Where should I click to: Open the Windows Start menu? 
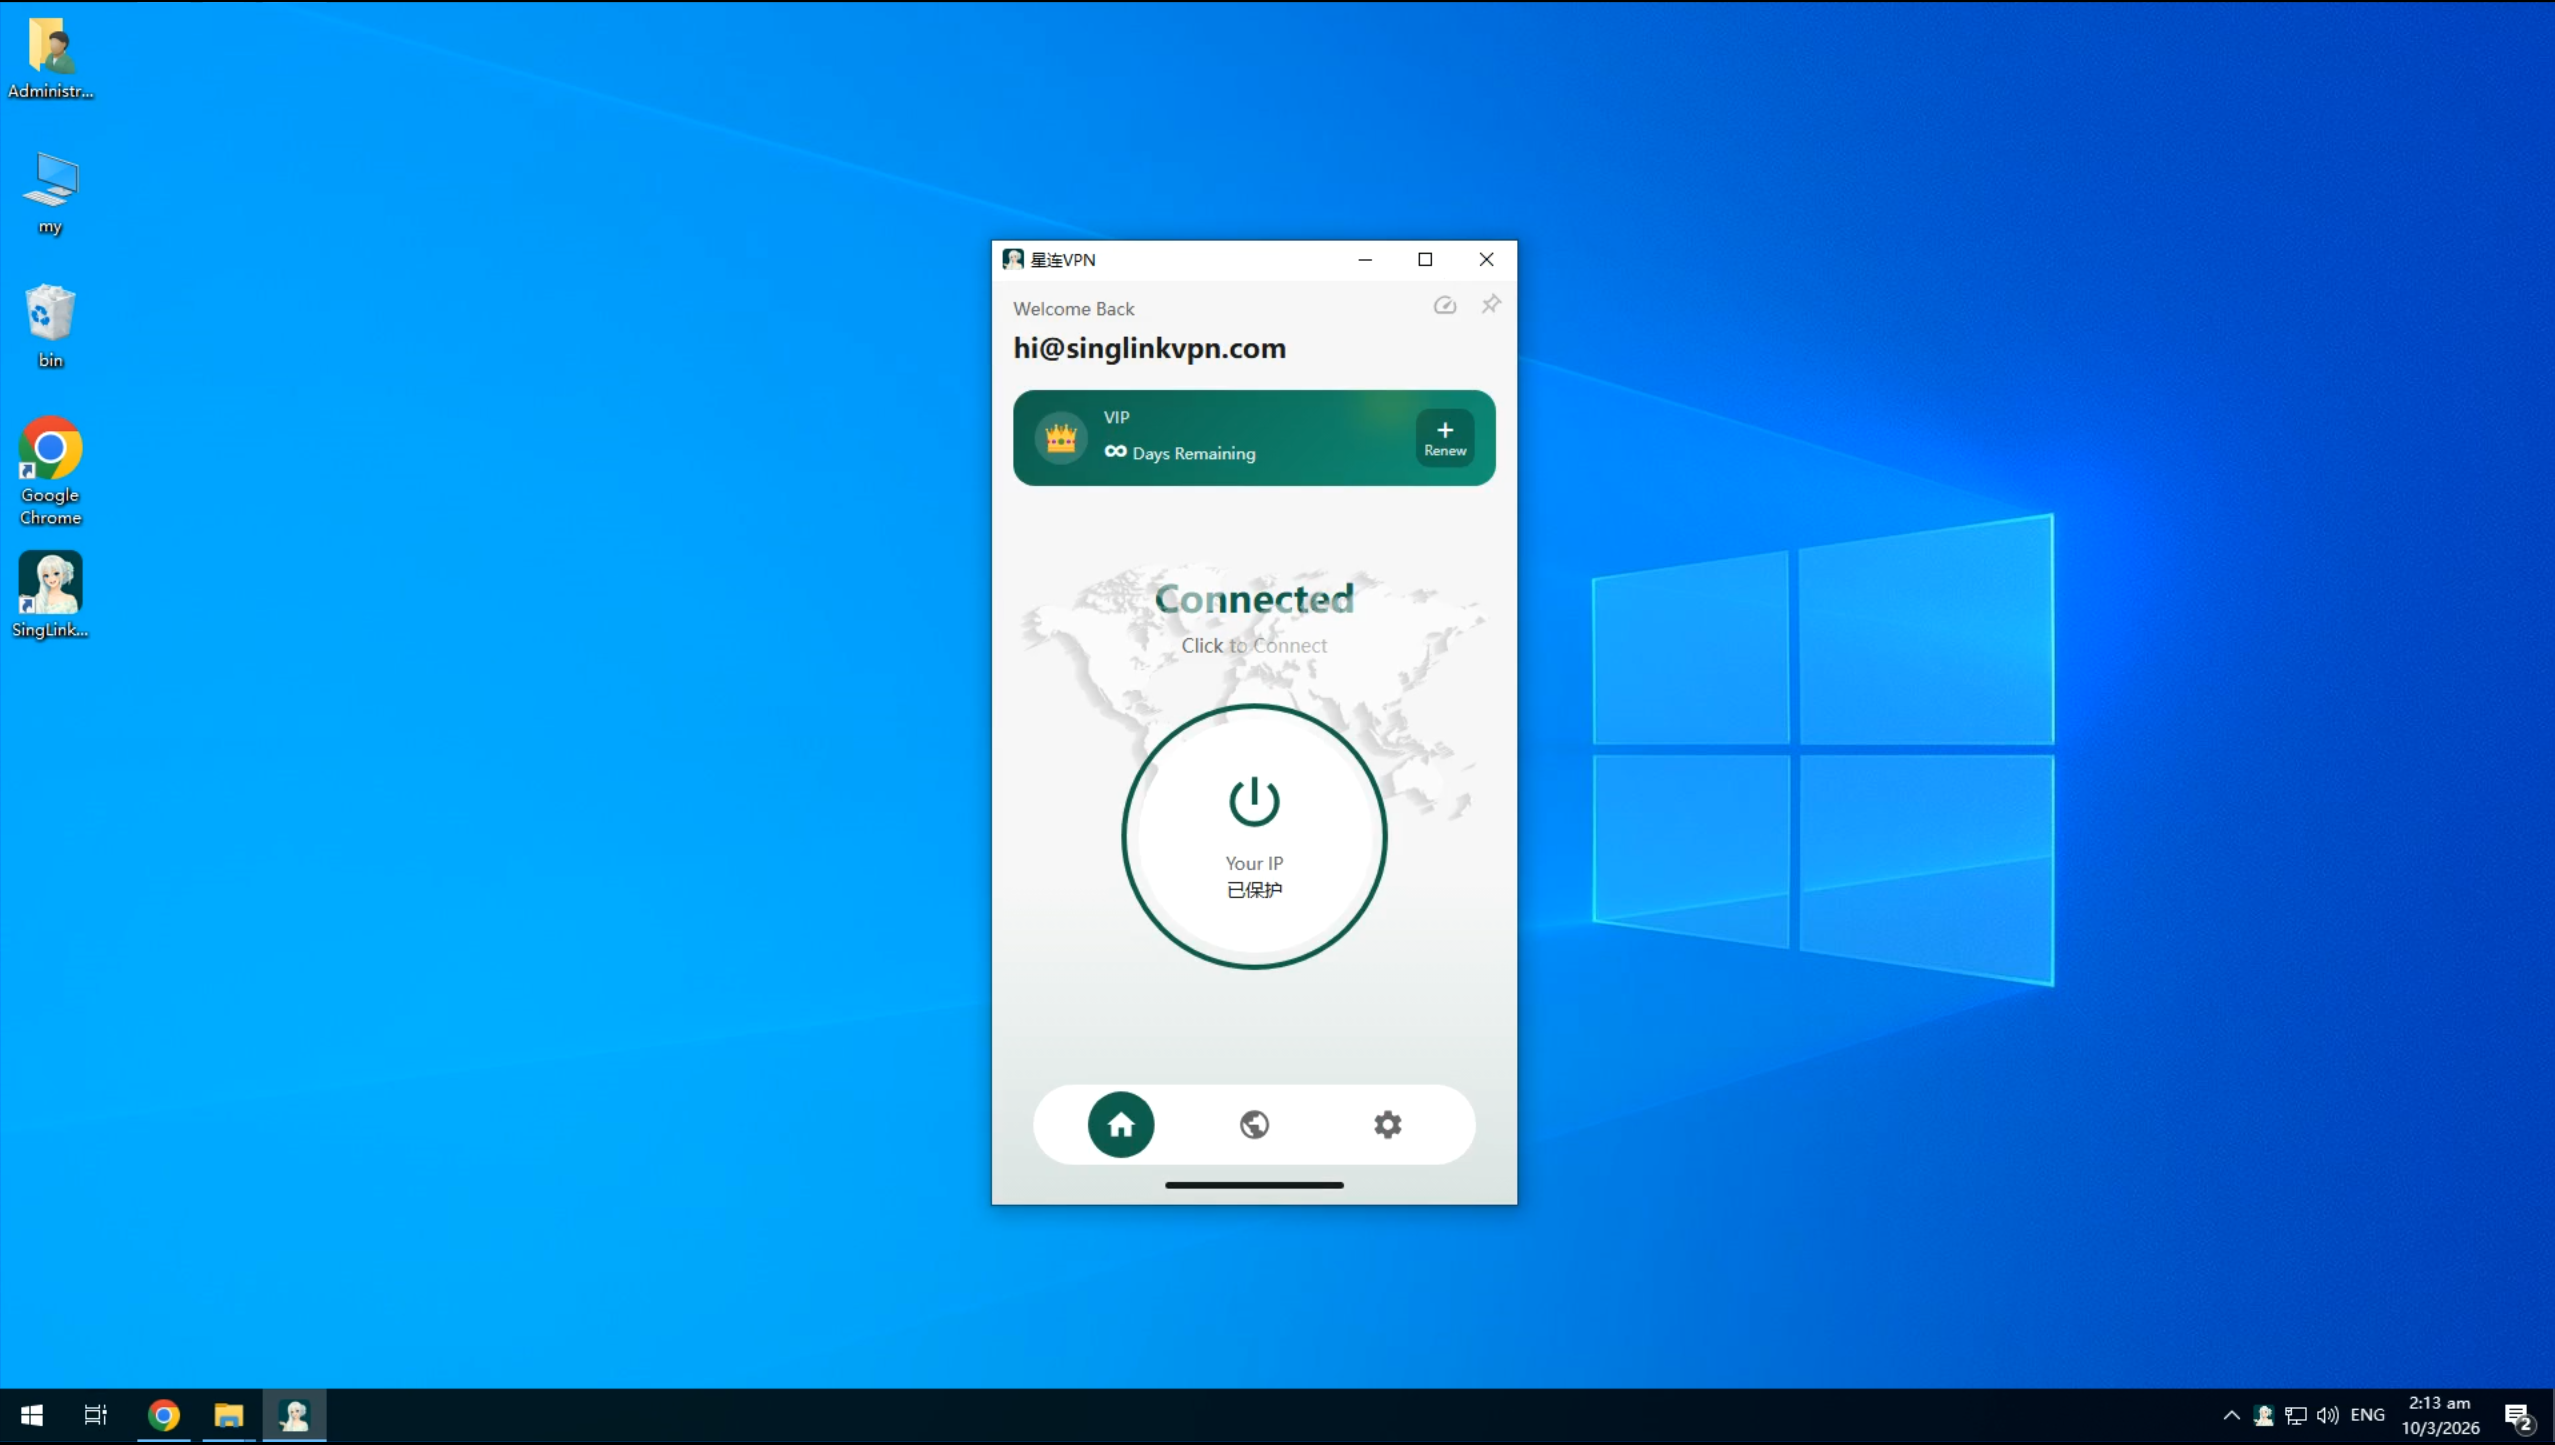click(32, 1415)
